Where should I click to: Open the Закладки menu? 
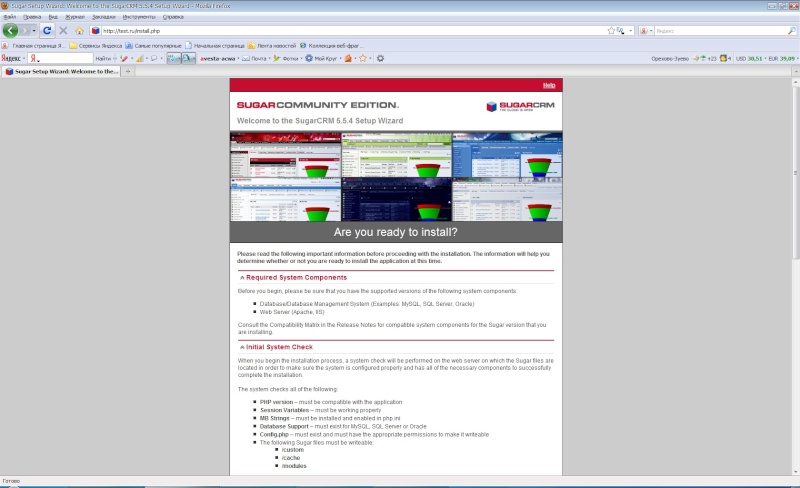[x=104, y=17]
